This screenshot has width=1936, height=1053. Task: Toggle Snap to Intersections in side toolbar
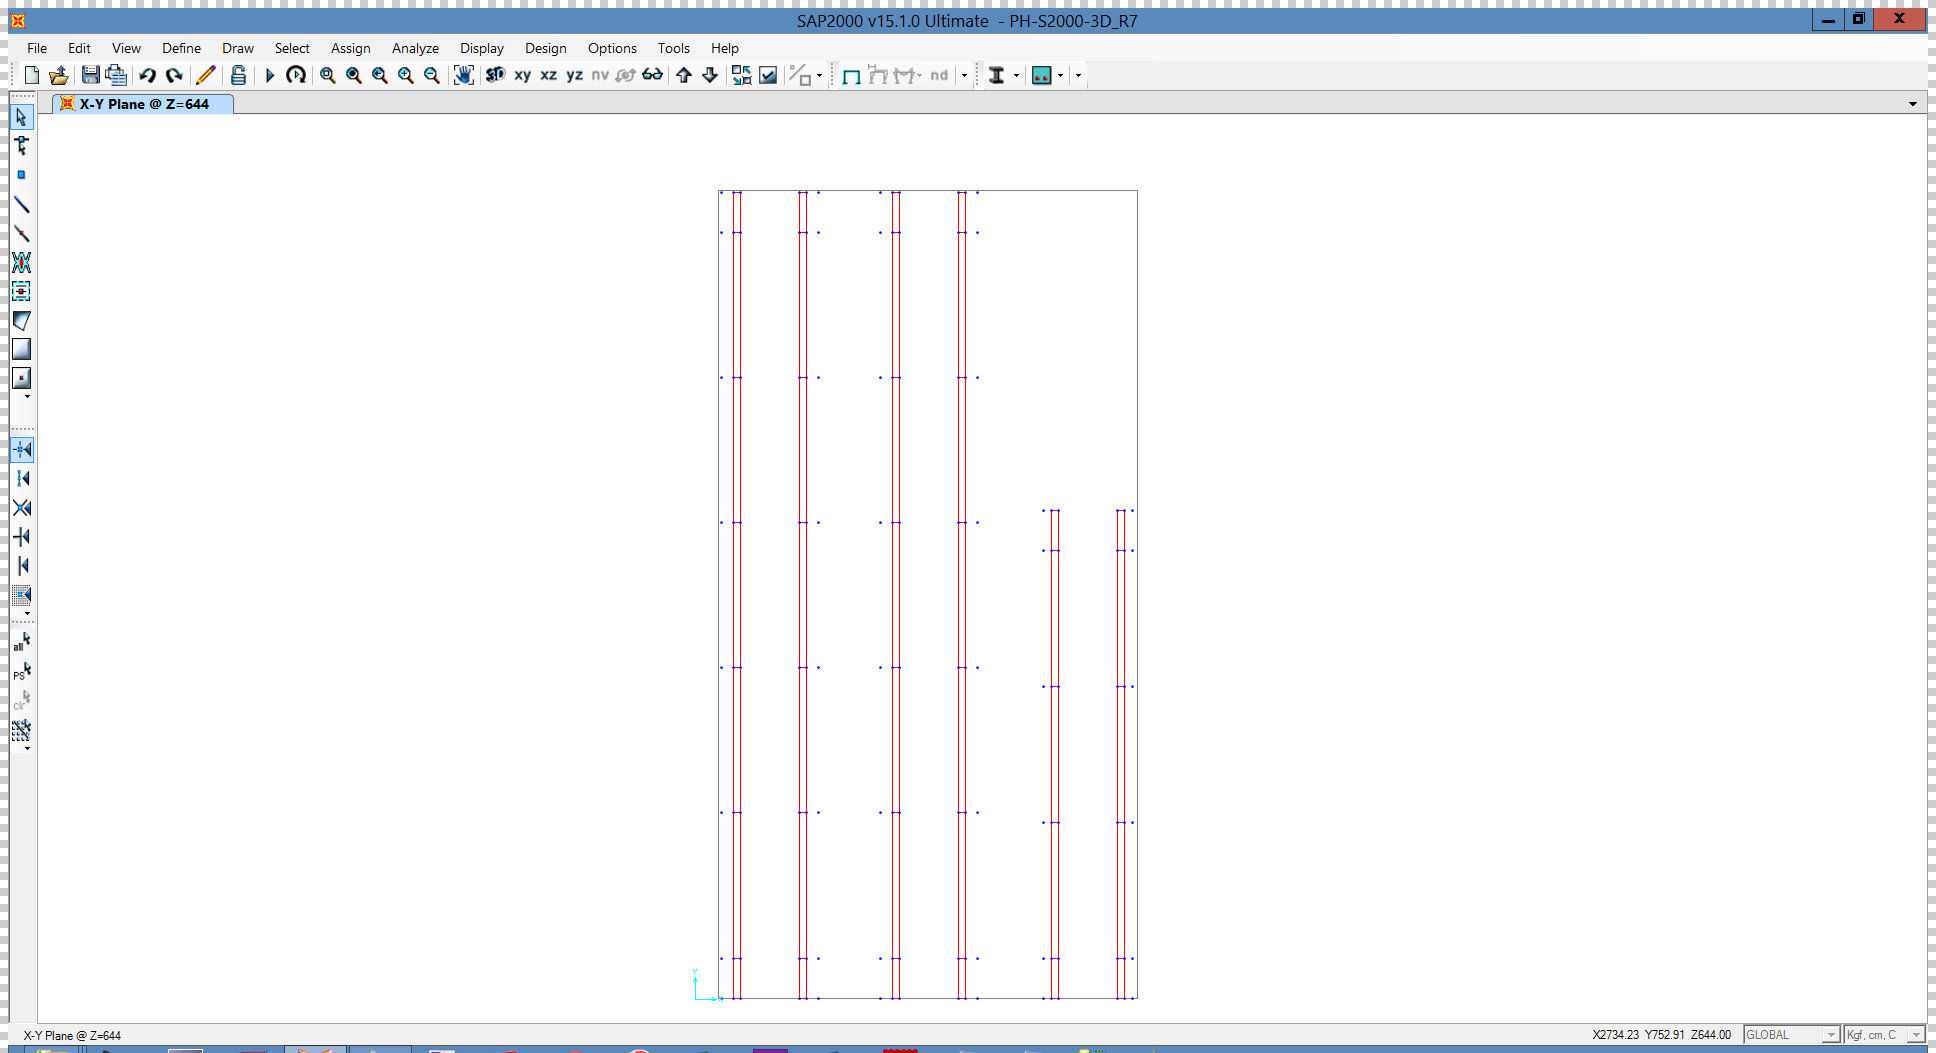tap(21, 508)
